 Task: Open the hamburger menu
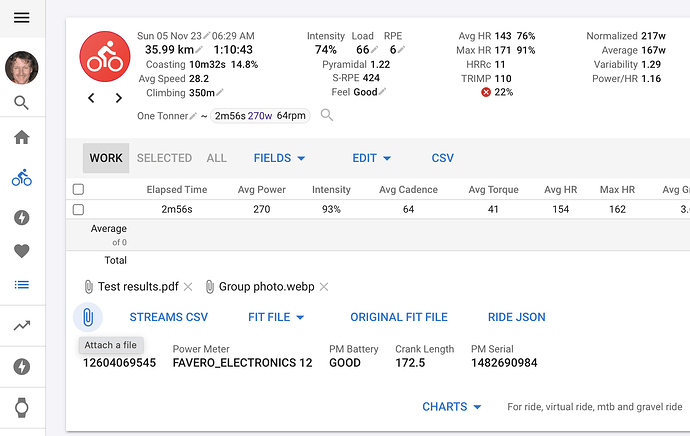click(x=22, y=18)
